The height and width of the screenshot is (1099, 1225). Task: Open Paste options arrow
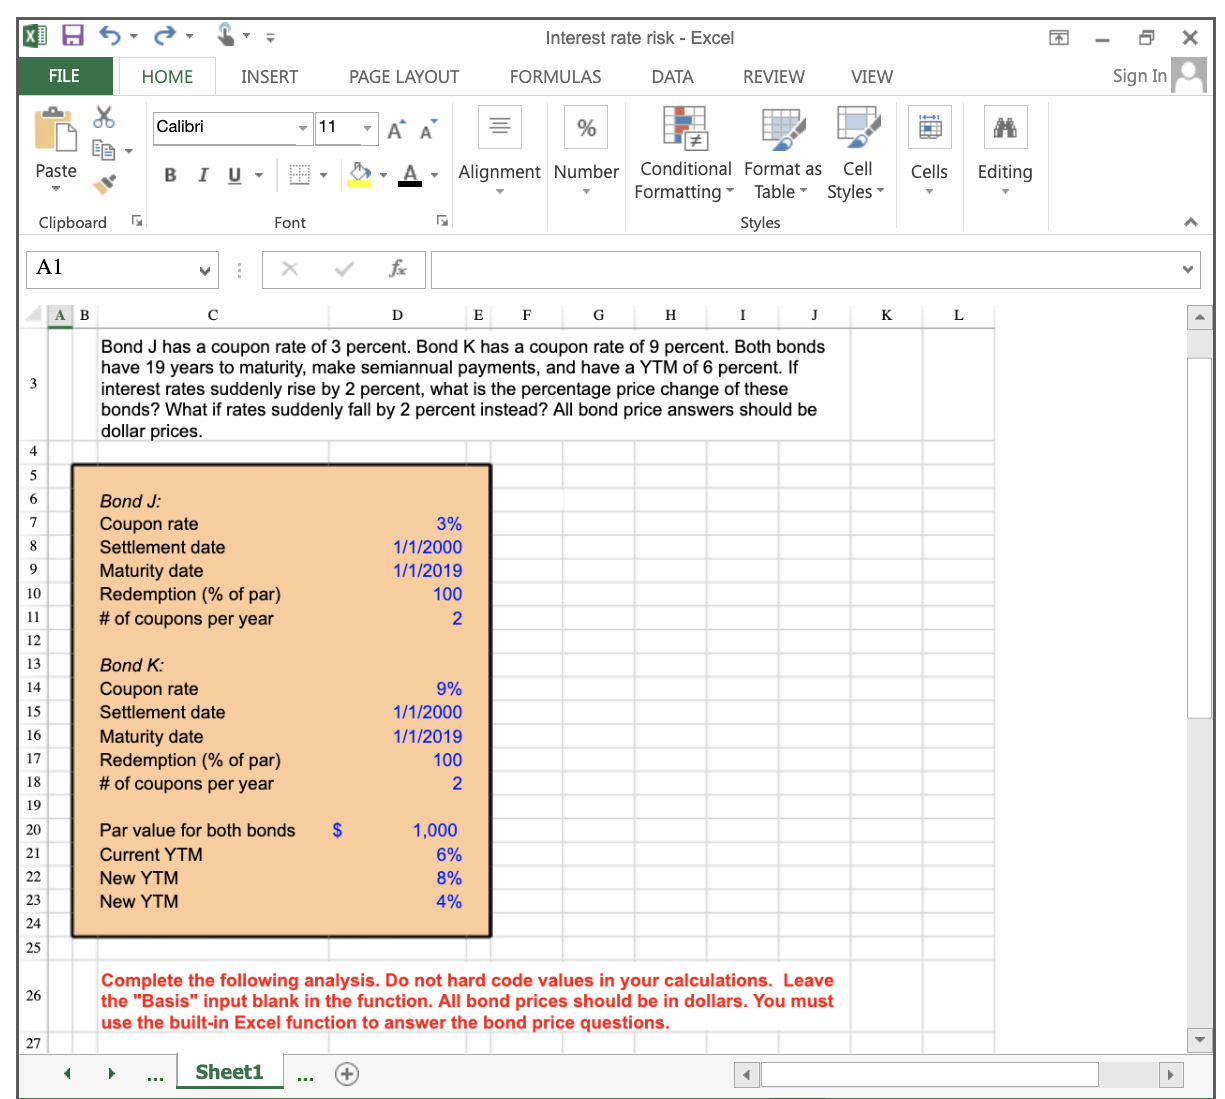(x=56, y=188)
